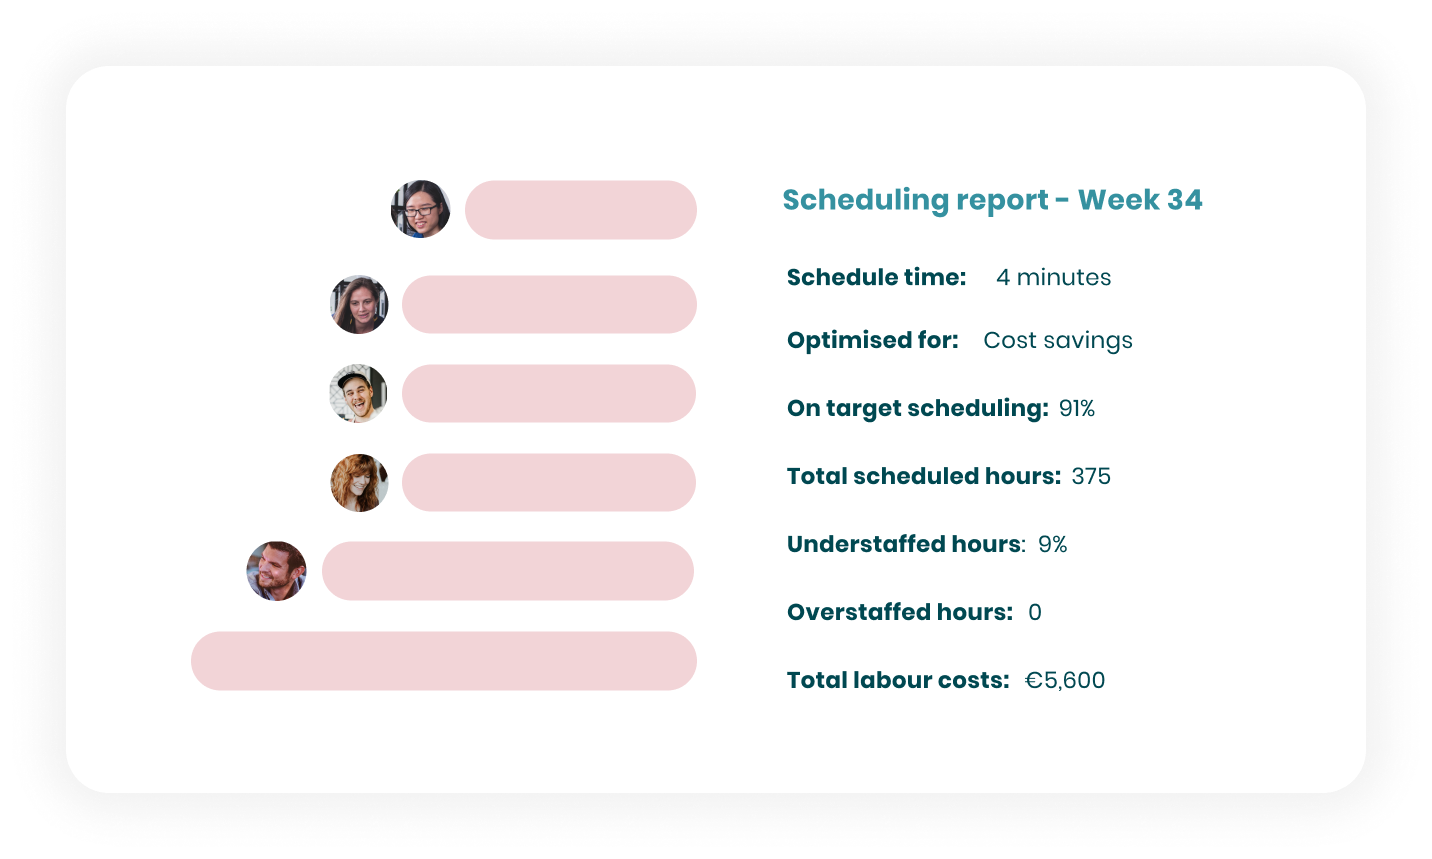Image resolution: width=1432 pixels, height=859 pixels.
Task: Click the pink bar beside man in cap
Action: click(549, 394)
